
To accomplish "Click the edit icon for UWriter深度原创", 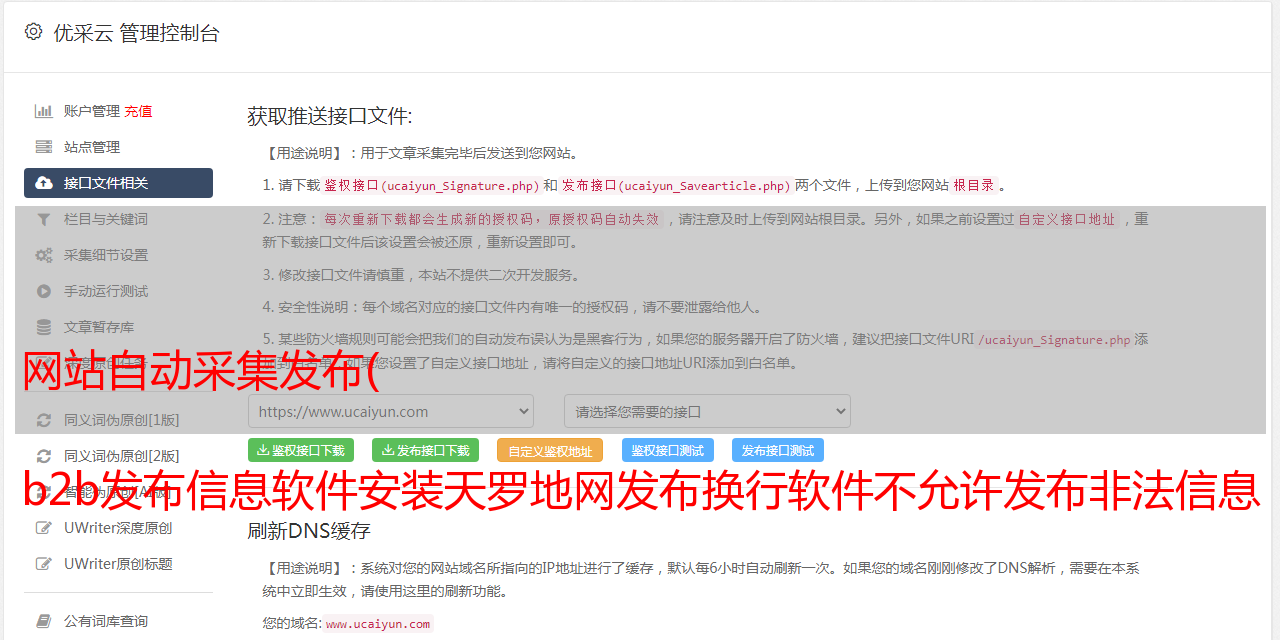I will pyautogui.click(x=44, y=528).
